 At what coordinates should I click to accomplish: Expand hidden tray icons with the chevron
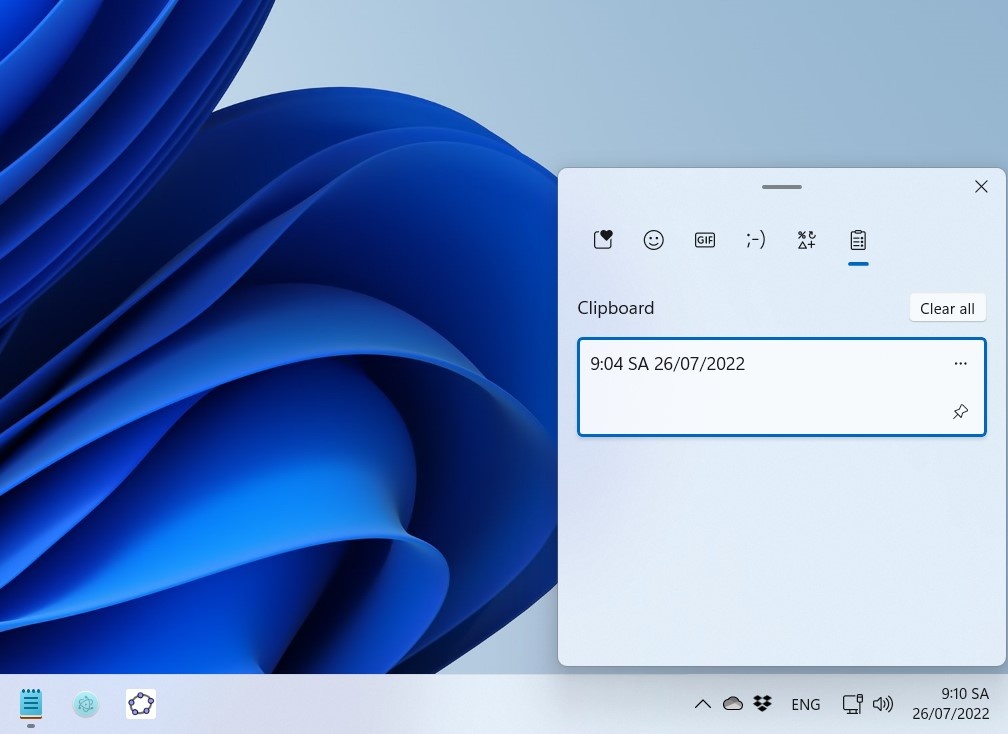click(x=703, y=704)
